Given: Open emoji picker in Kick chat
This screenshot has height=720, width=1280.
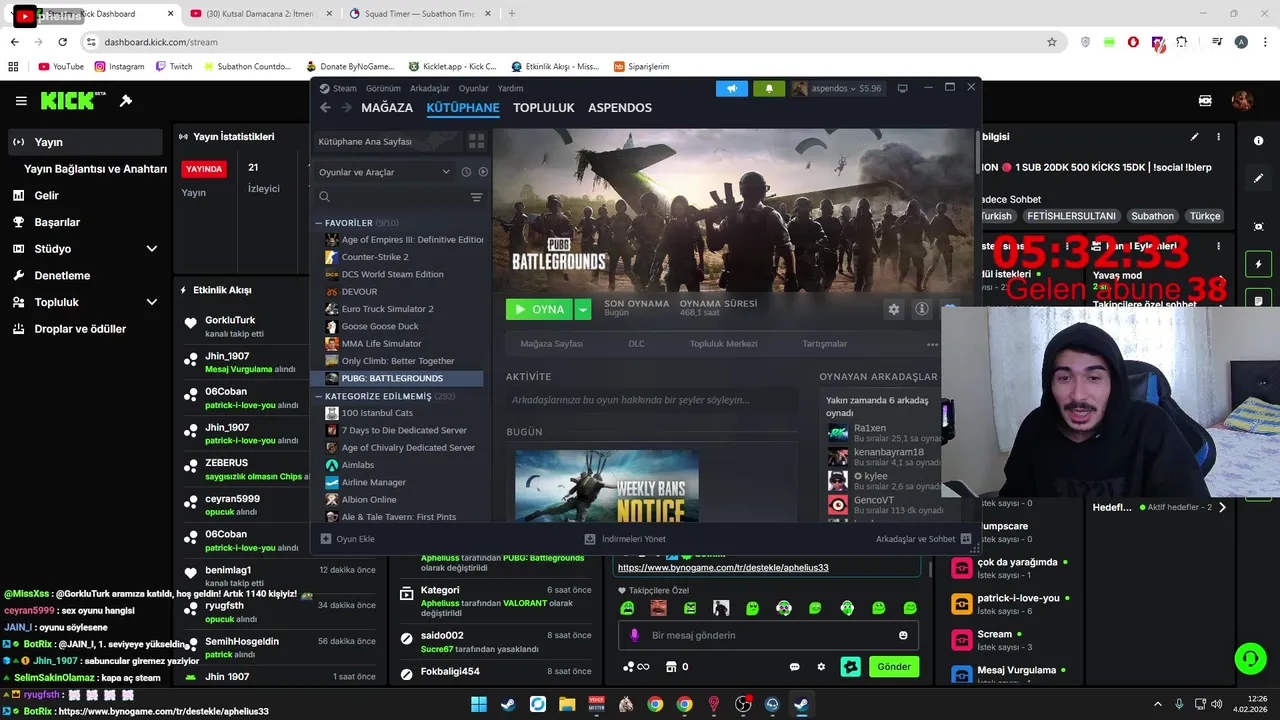Looking at the screenshot, I should [x=903, y=635].
